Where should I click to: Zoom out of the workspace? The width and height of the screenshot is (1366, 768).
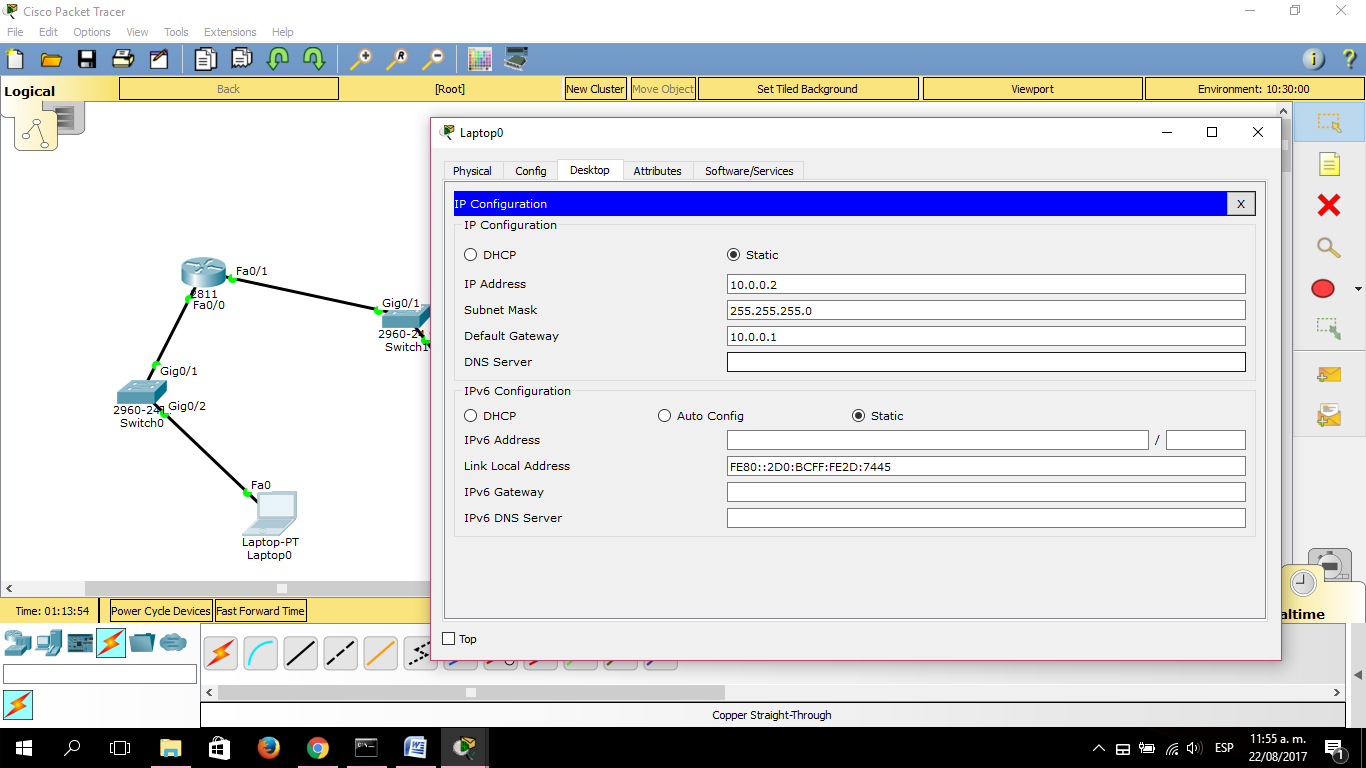[433, 59]
